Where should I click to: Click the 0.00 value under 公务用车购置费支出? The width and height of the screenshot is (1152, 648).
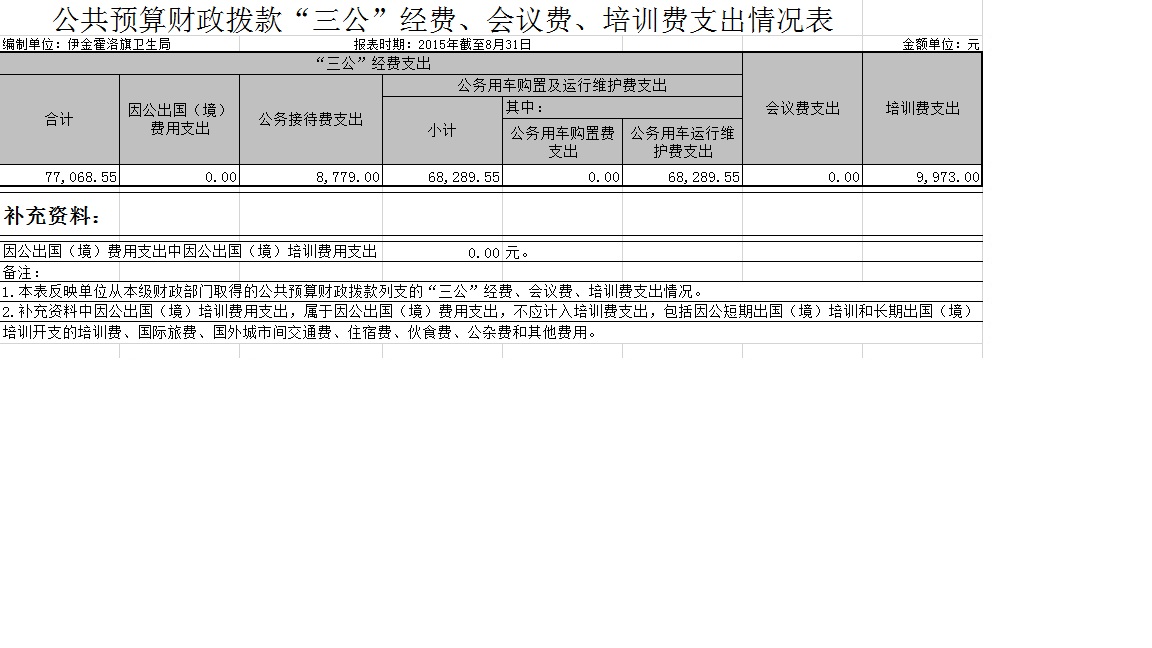click(x=604, y=177)
